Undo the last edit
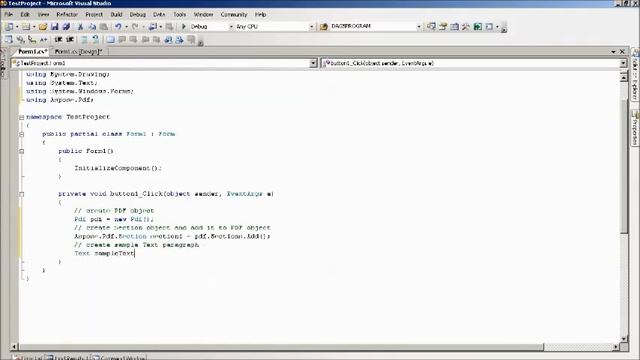Image resolution: width=640 pixels, height=360 pixels. [118, 27]
